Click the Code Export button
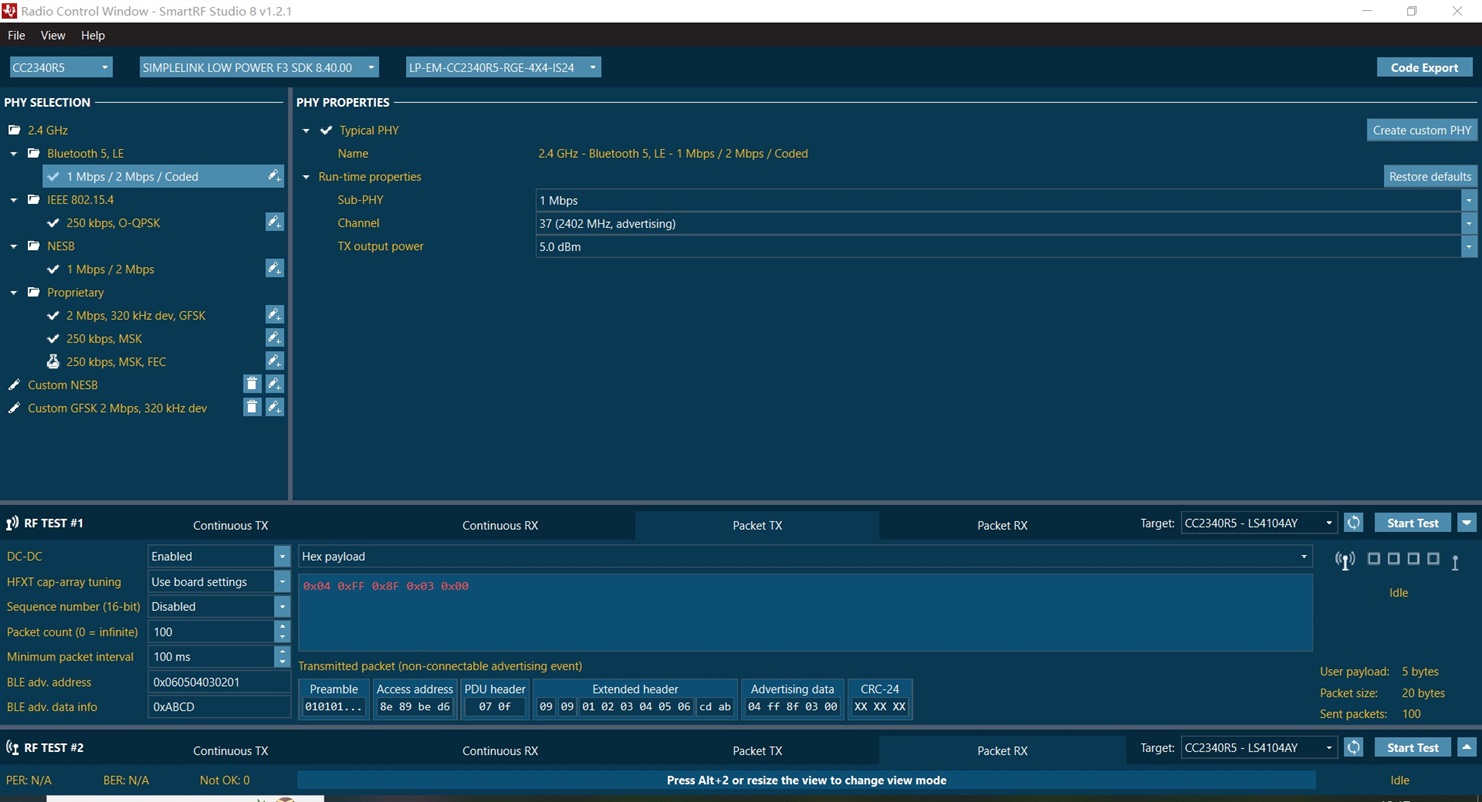 coord(1424,67)
